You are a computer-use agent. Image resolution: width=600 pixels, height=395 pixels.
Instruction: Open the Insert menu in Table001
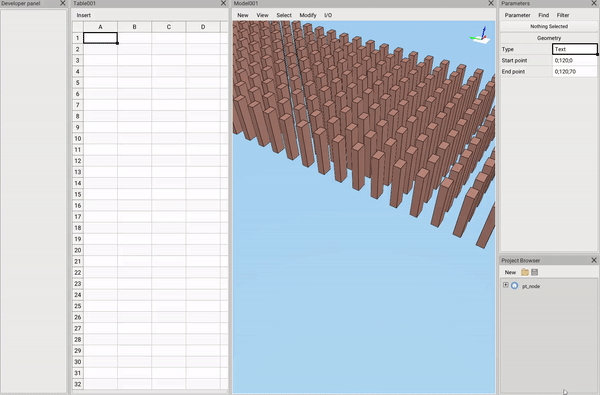[x=83, y=15]
